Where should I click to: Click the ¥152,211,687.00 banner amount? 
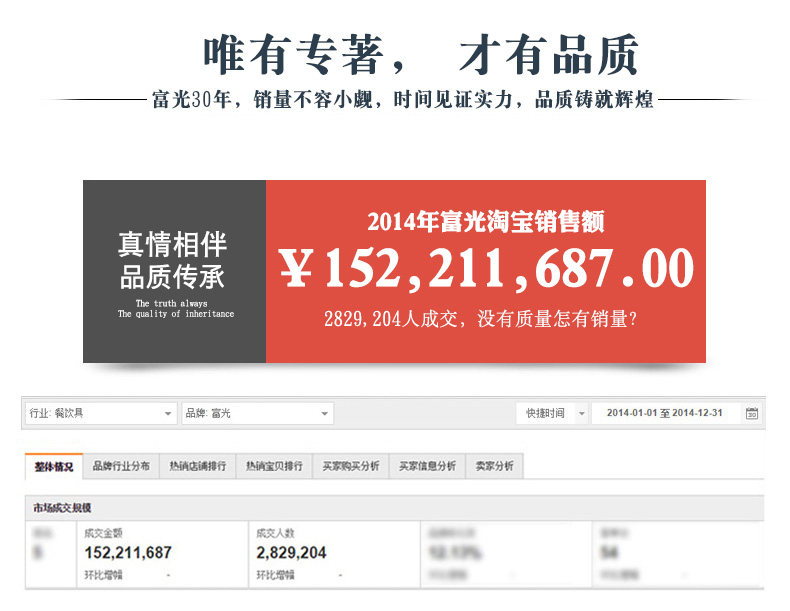[x=486, y=267]
